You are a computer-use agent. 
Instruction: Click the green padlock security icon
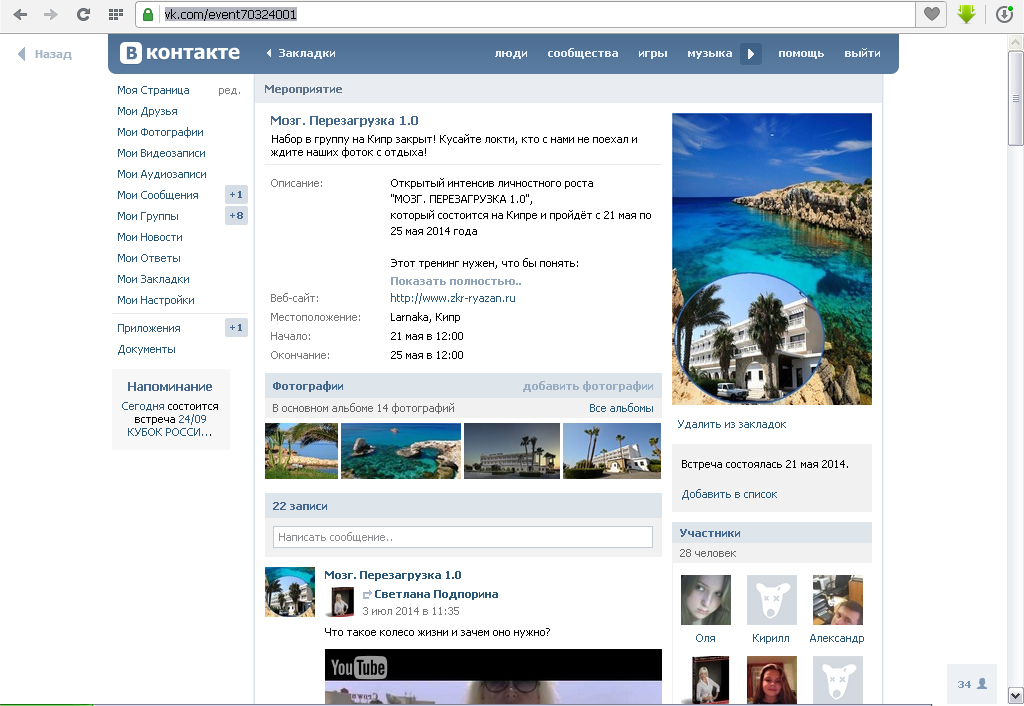click(x=148, y=14)
